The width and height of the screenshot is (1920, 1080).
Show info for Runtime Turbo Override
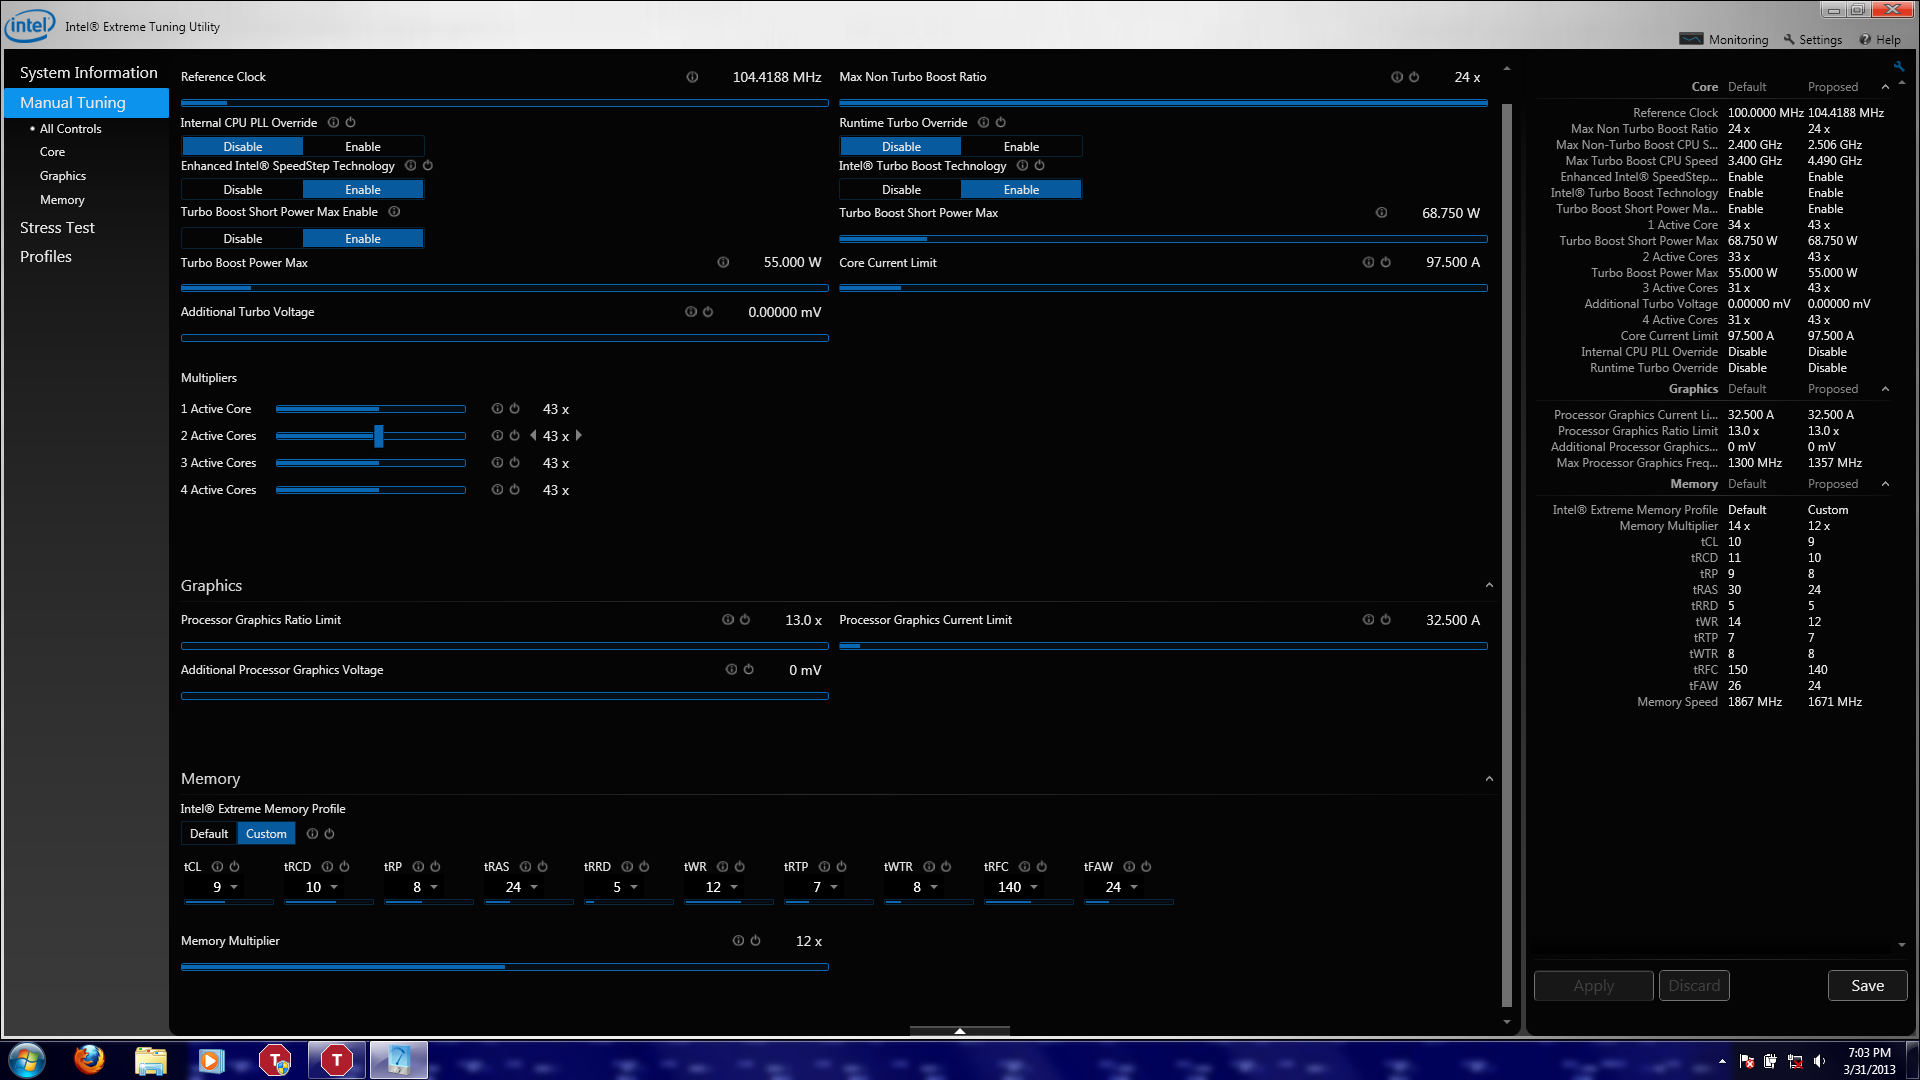click(x=983, y=123)
